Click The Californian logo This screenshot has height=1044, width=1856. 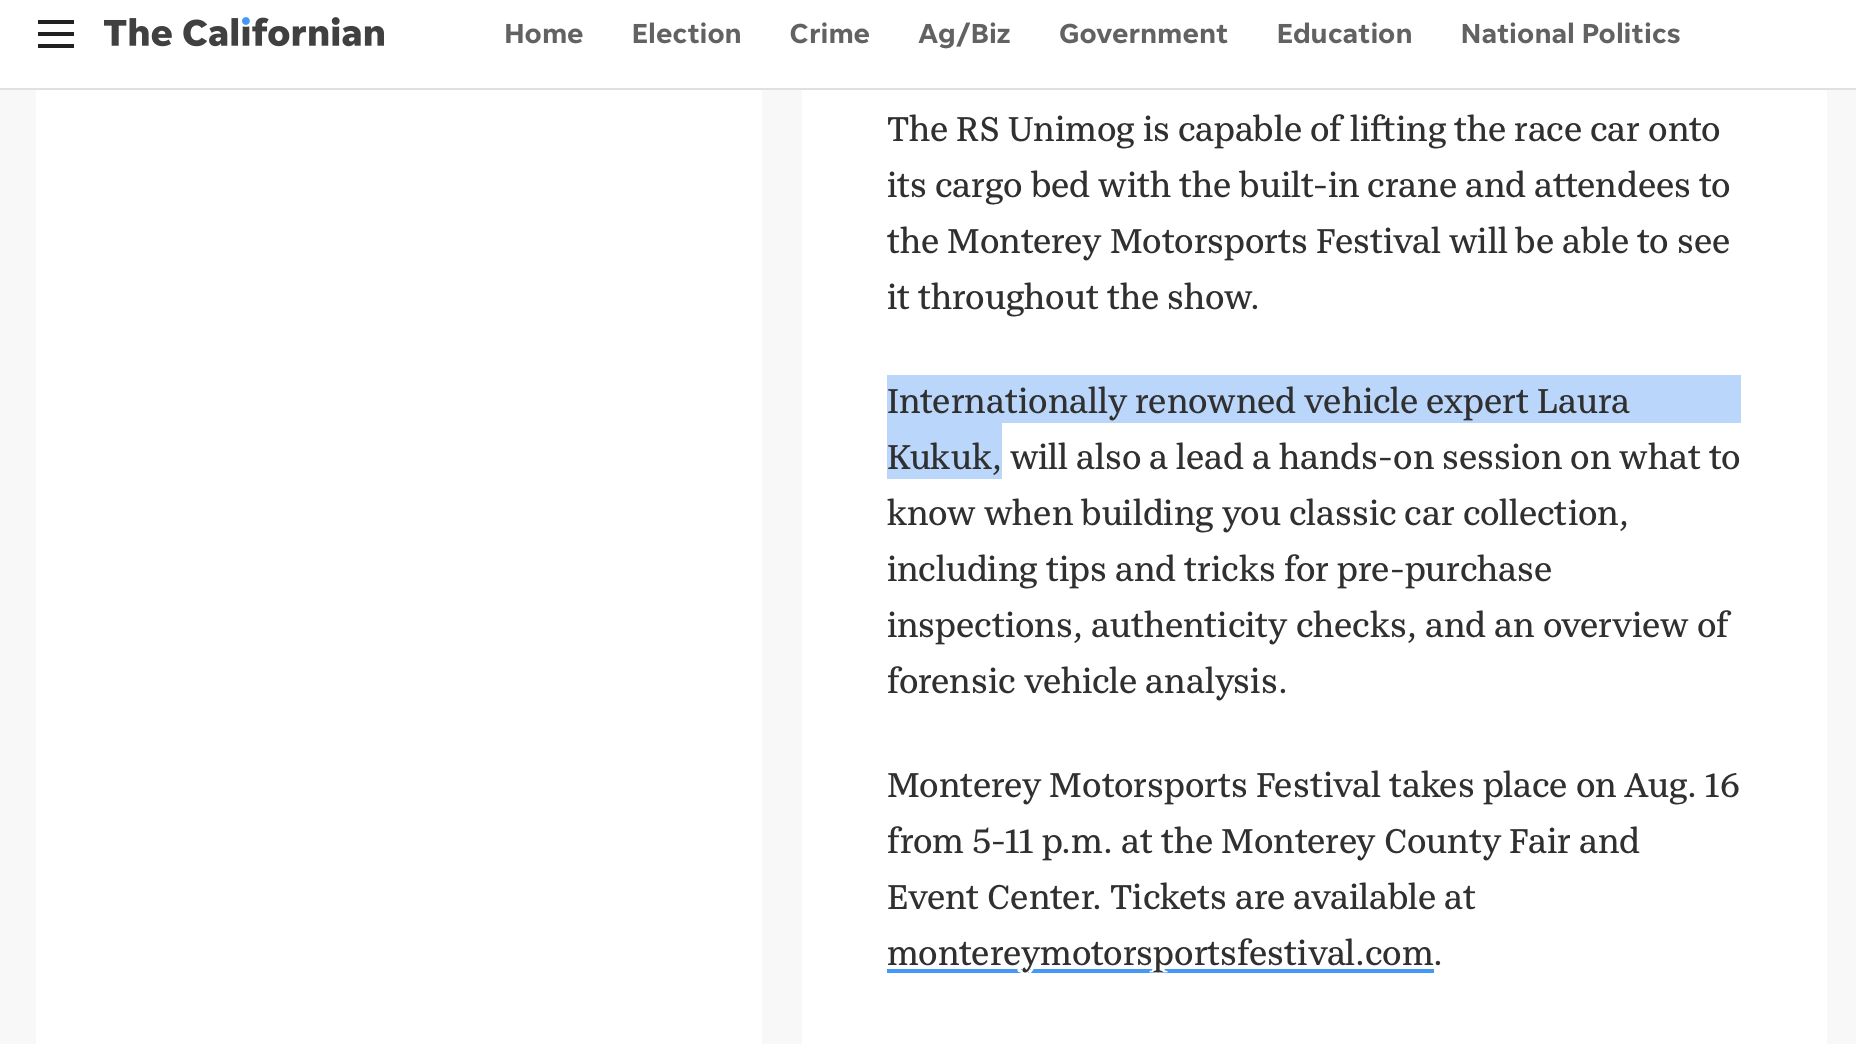(x=244, y=34)
